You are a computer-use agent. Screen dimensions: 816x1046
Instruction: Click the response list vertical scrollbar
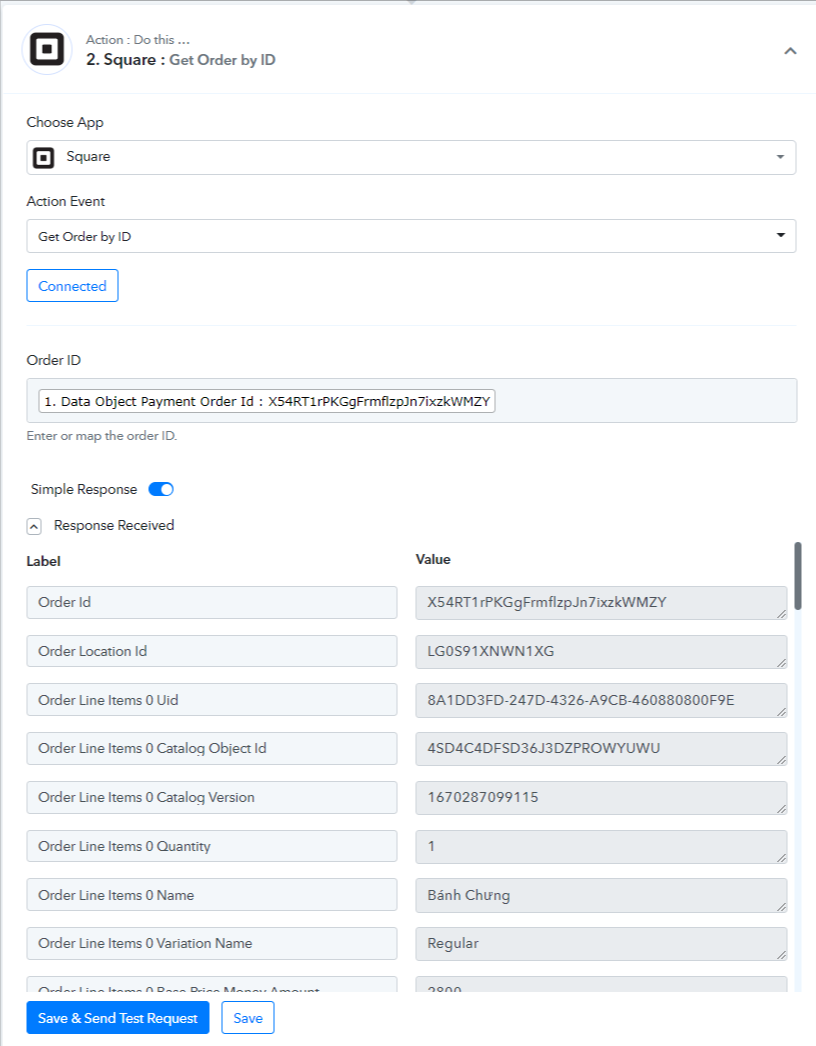797,576
